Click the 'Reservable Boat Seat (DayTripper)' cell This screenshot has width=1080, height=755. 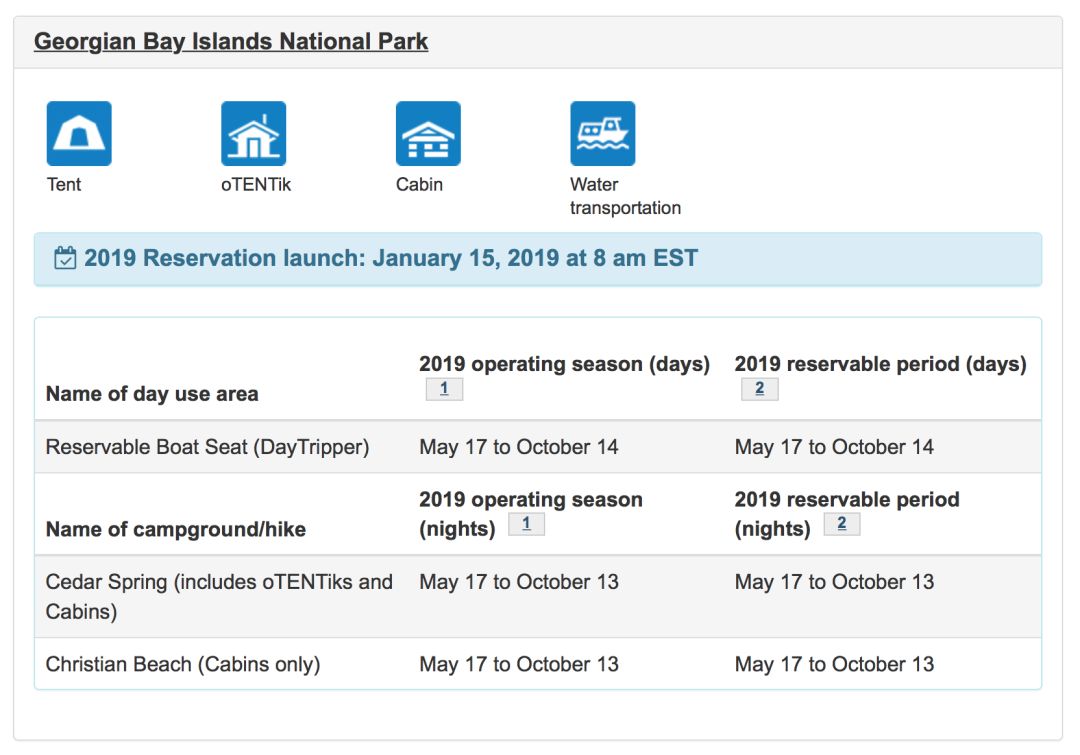207,447
